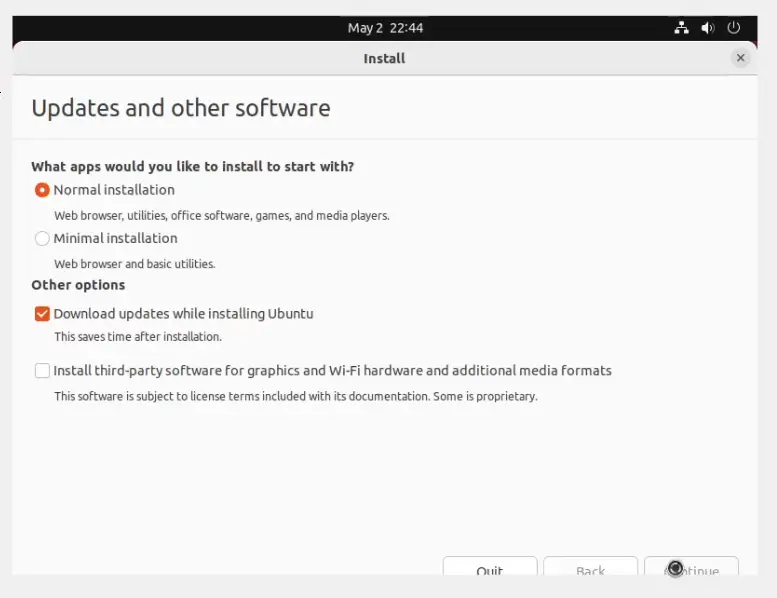Click the license terms proprietary note text
Screen dimensions: 777x598
click(296, 396)
